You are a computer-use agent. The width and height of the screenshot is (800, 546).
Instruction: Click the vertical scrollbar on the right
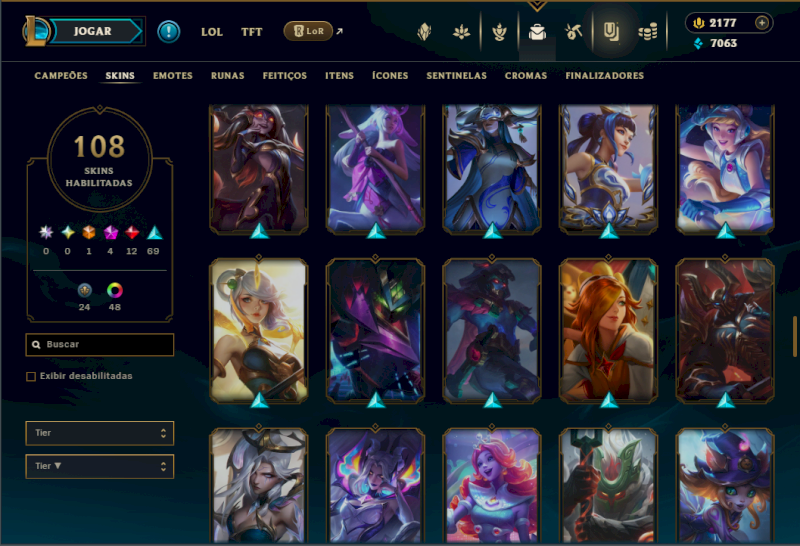pyautogui.click(x=794, y=337)
